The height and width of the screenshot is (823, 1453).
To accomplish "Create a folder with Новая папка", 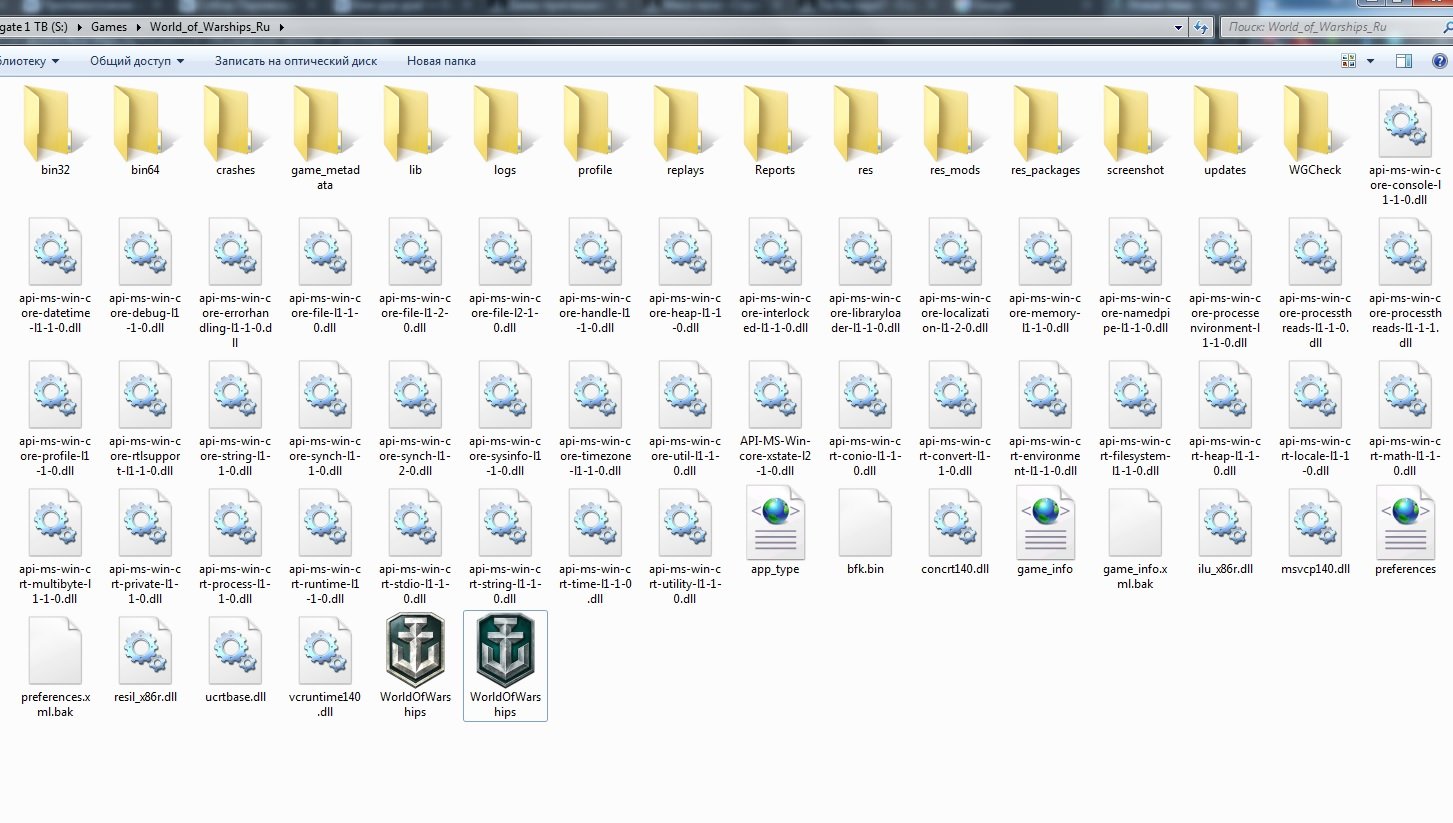I will pyautogui.click(x=441, y=61).
